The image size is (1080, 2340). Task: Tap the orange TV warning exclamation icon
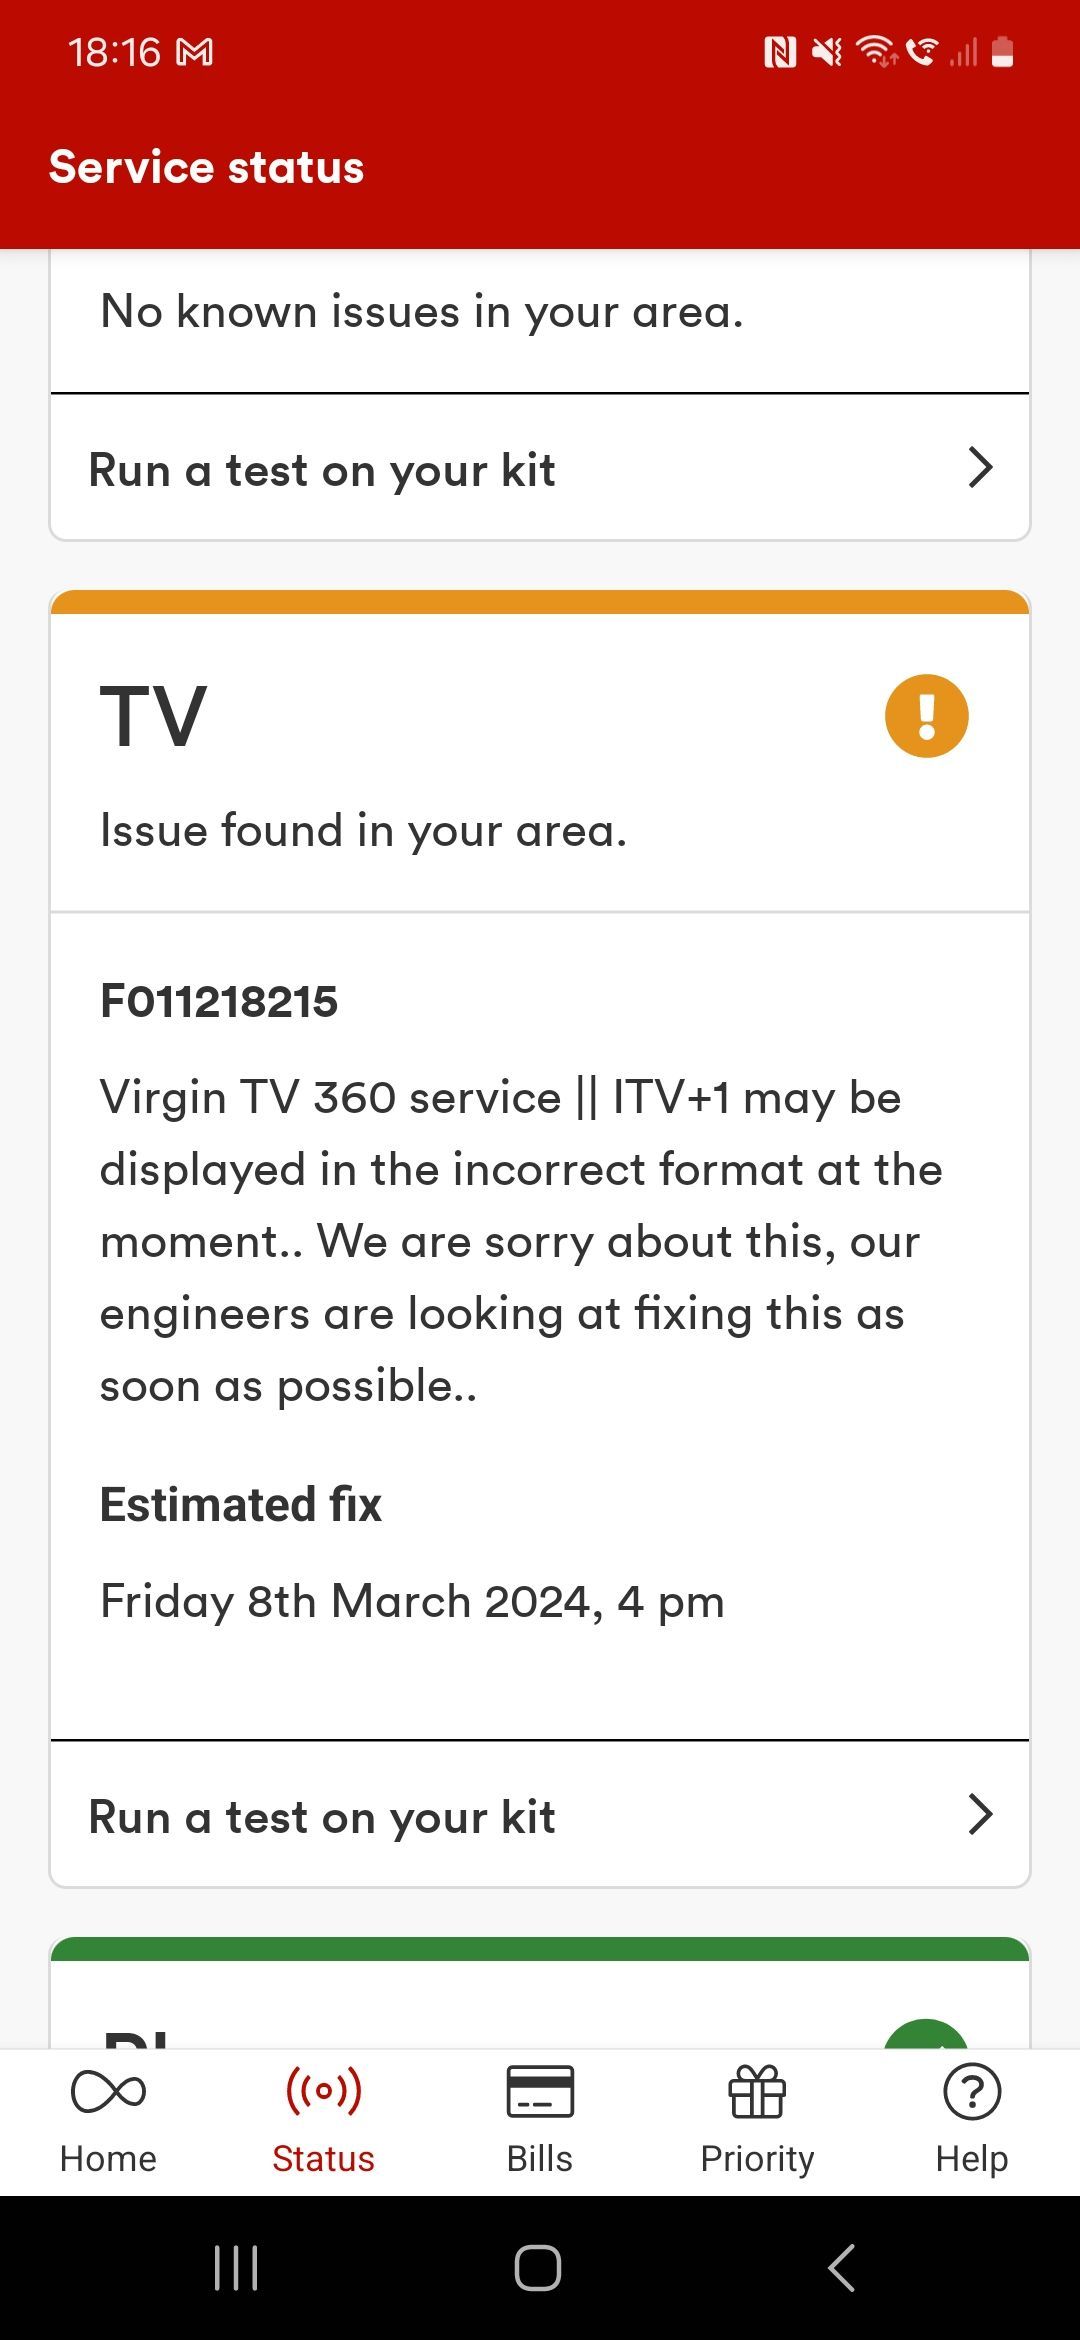927,716
